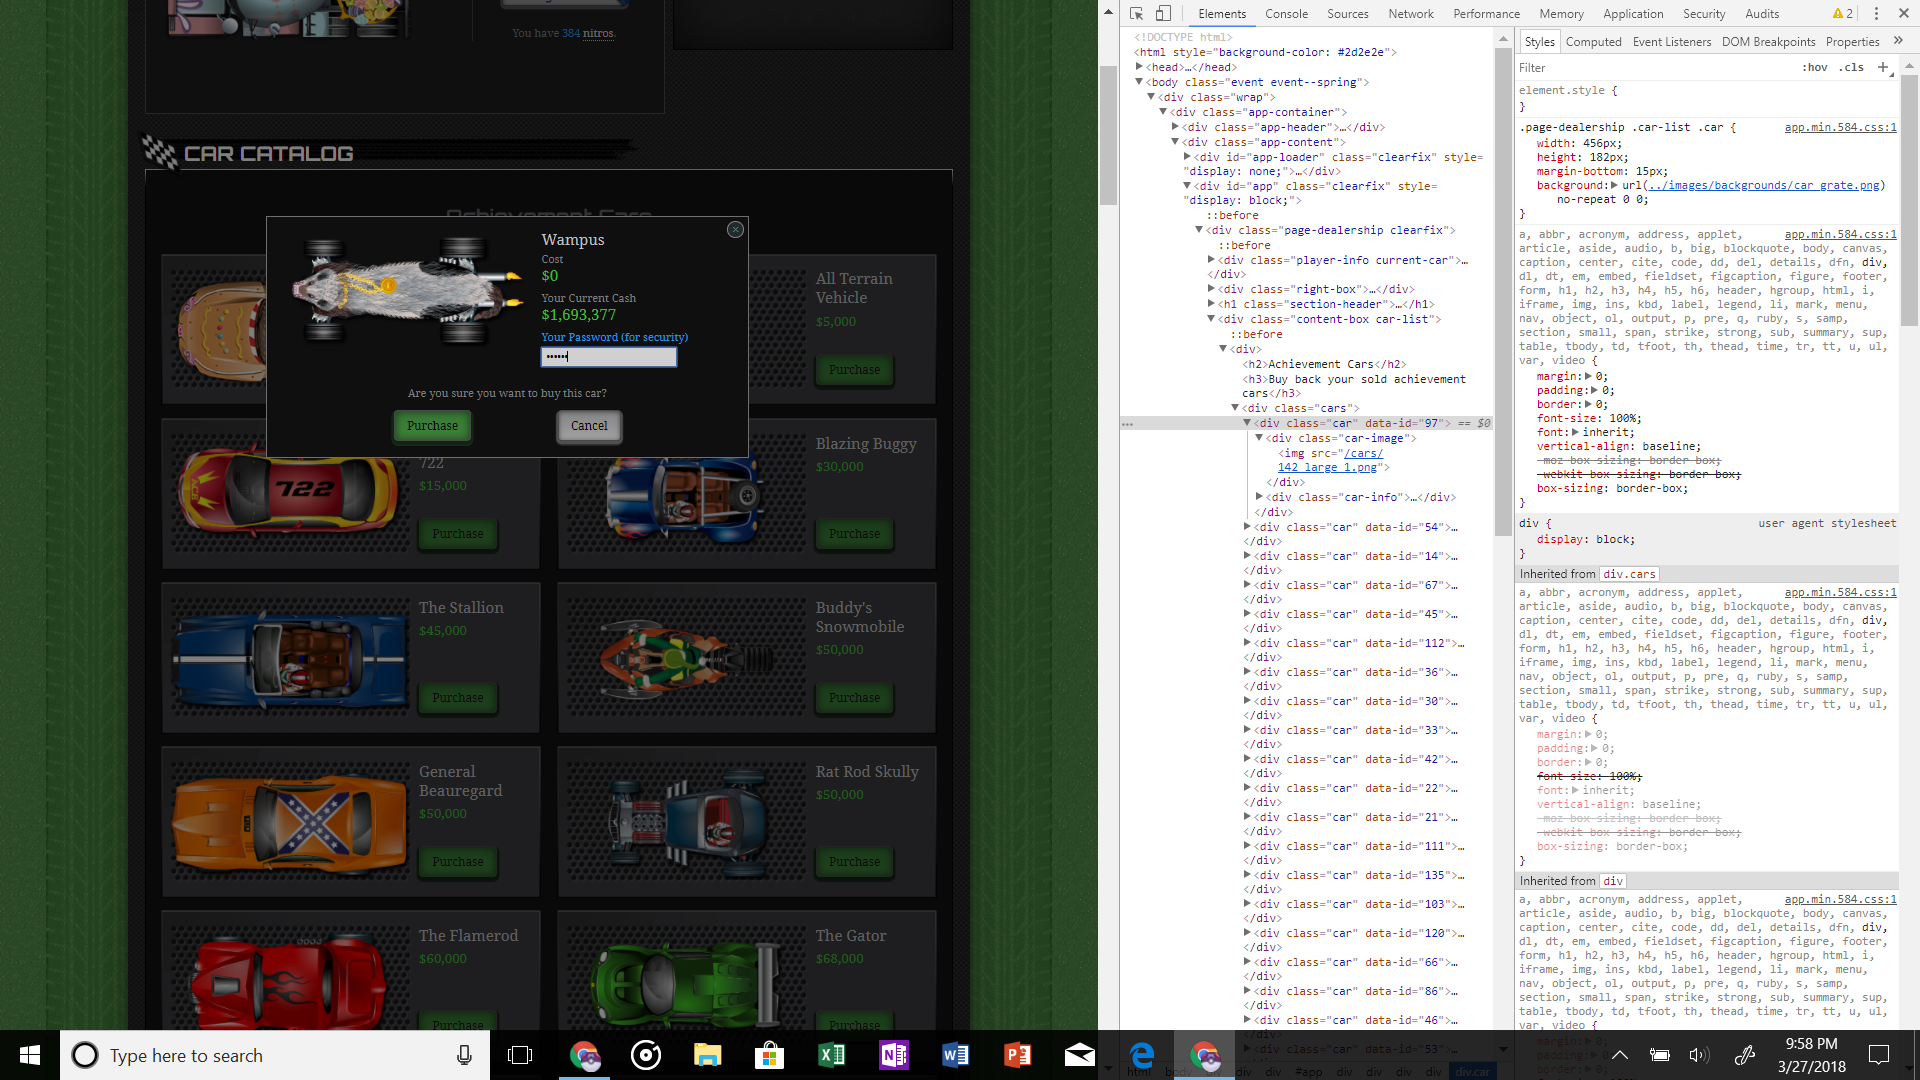The image size is (1920, 1080).
Task: Expand the head element node
Action: (x=1139, y=67)
